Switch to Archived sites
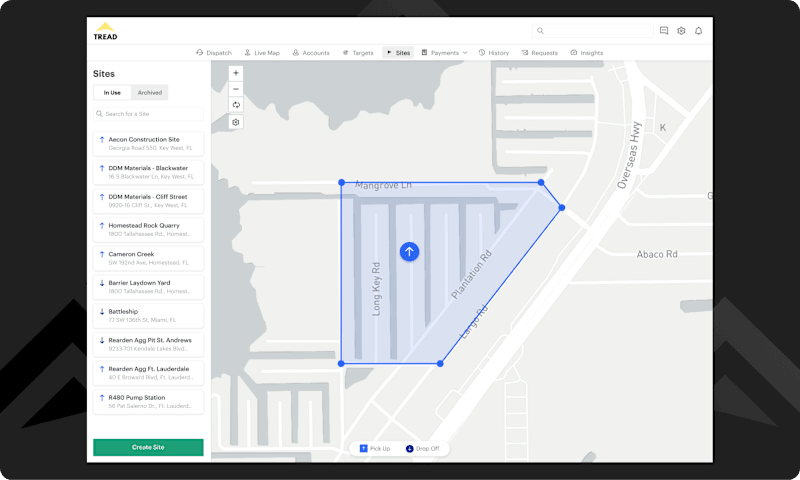The height and width of the screenshot is (480, 800). tap(149, 92)
